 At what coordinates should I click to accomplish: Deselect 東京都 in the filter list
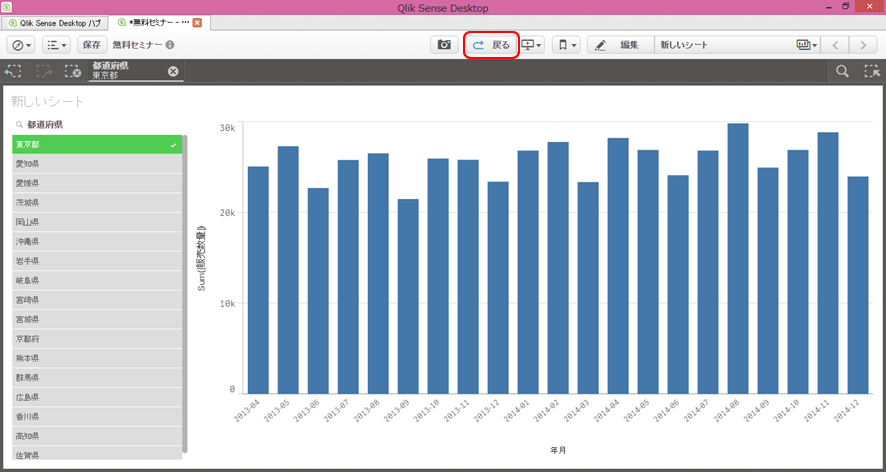[x=96, y=144]
